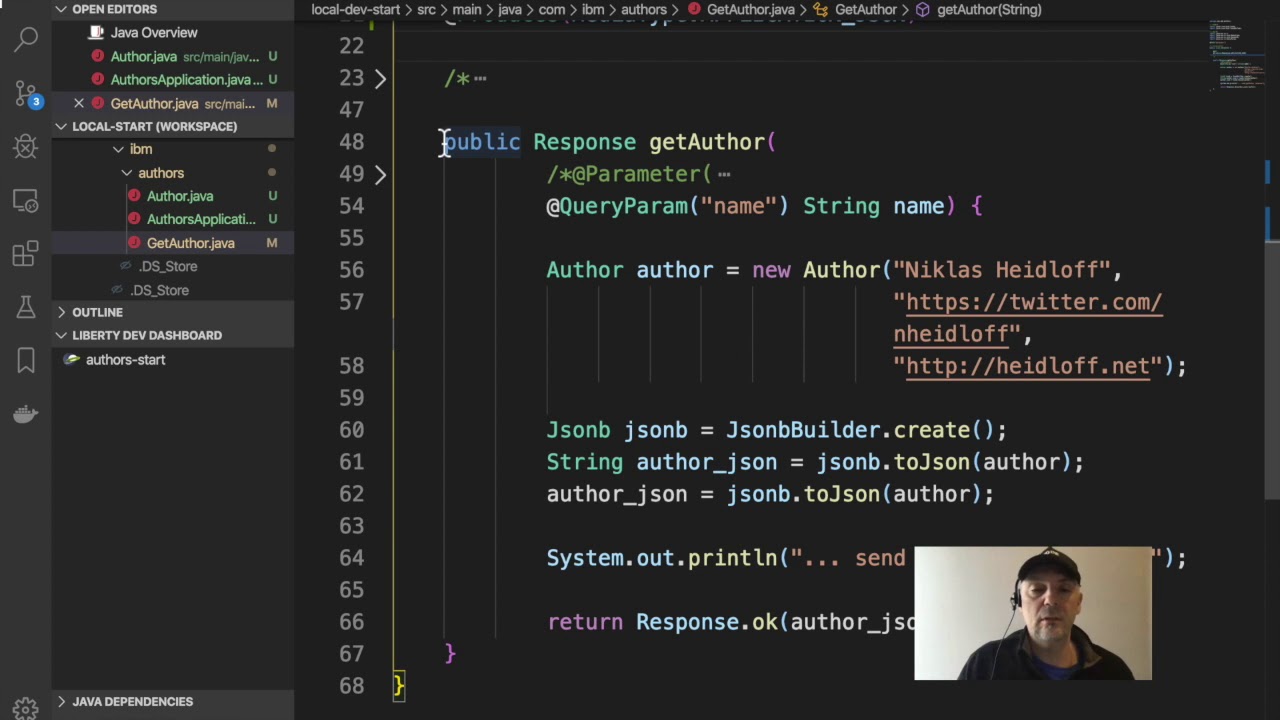Click breadcrumb local-dev-start
The height and width of the screenshot is (720, 1280).
(355, 10)
